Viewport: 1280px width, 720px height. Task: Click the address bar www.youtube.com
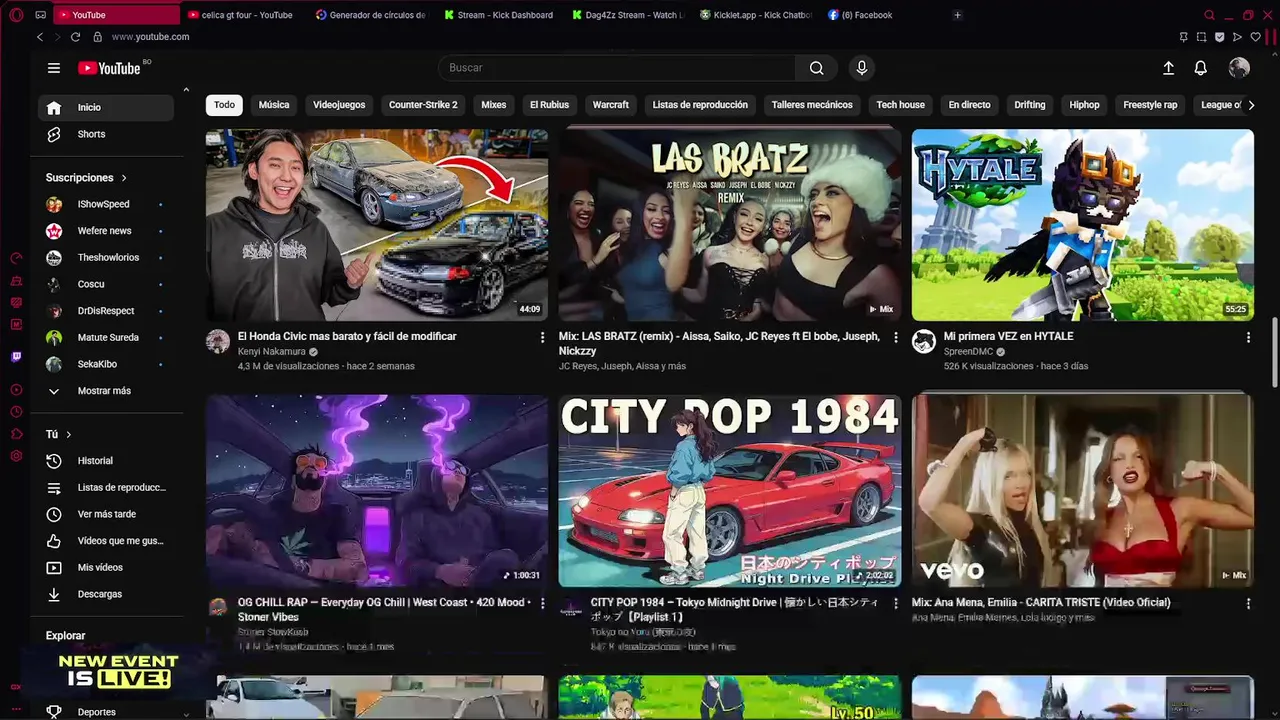(x=150, y=37)
